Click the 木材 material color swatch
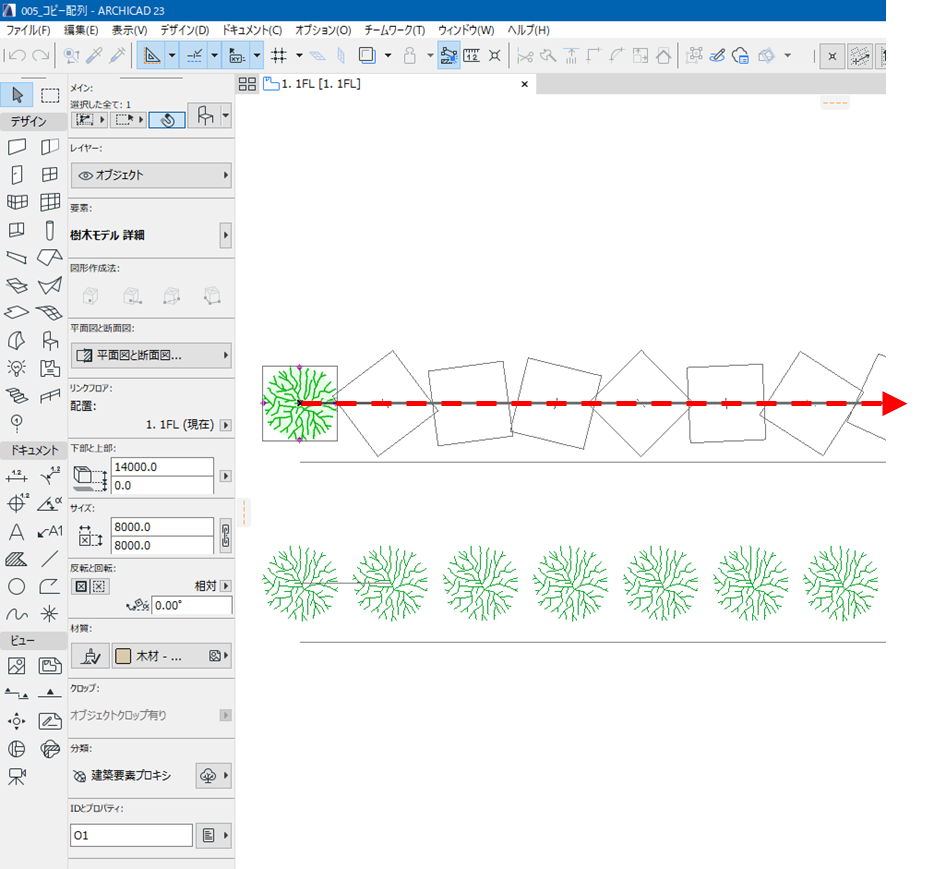 [123, 656]
